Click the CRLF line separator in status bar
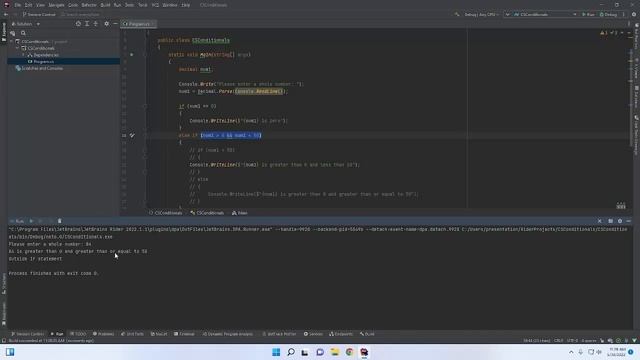 (558, 340)
